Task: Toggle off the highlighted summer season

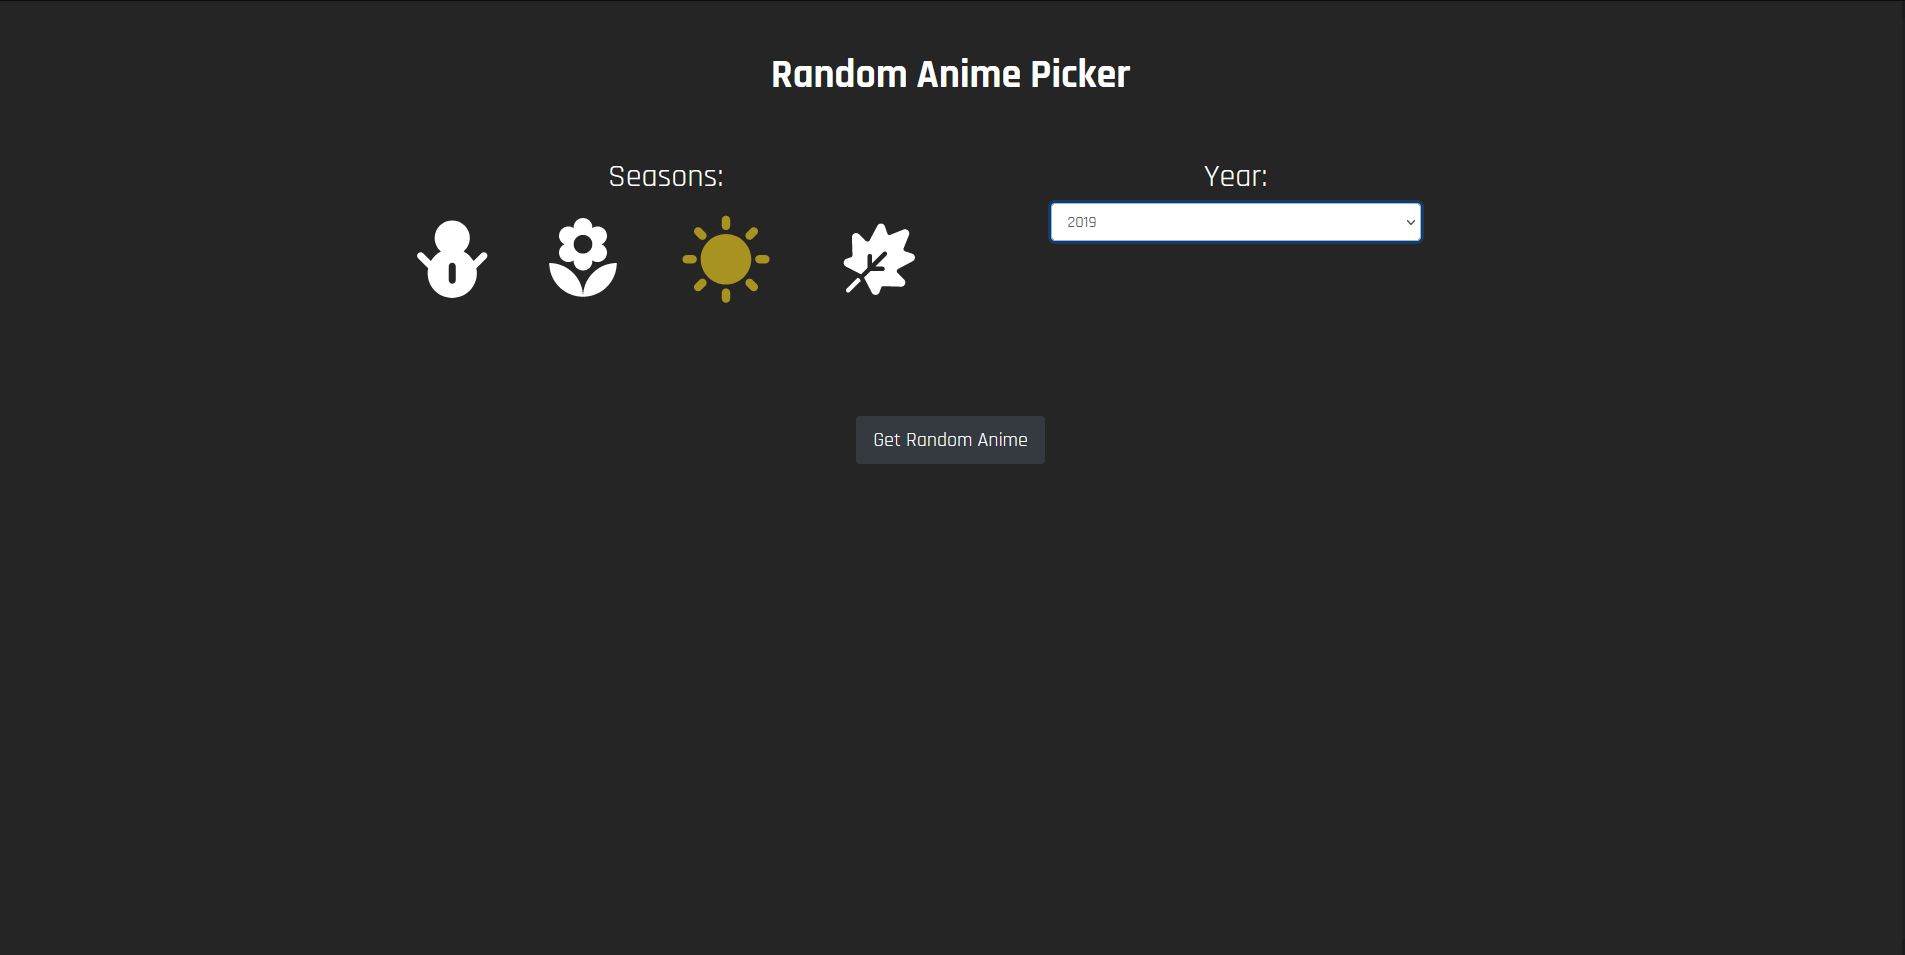Action: click(x=726, y=259)
